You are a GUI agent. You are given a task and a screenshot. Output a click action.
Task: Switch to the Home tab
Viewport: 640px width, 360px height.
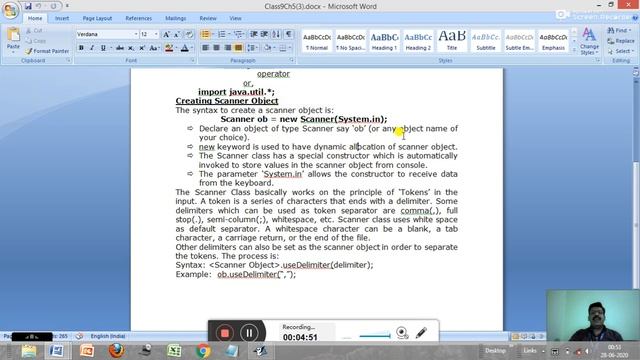pyautogui.click(x=35, y=18)
